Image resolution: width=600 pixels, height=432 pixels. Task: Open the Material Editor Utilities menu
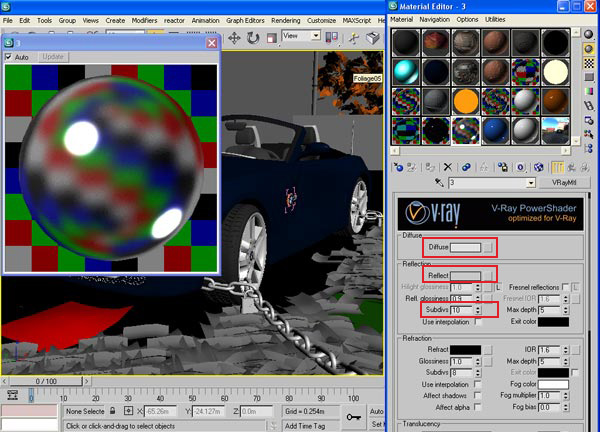497,19
